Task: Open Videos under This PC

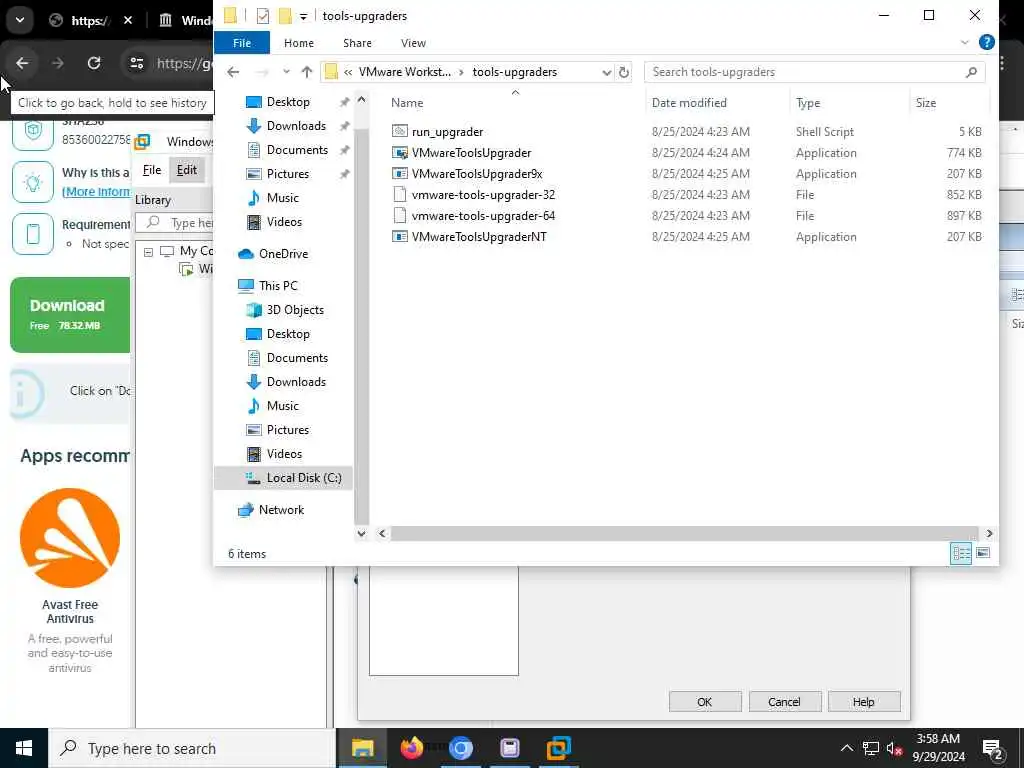Action: click(284, 454)
